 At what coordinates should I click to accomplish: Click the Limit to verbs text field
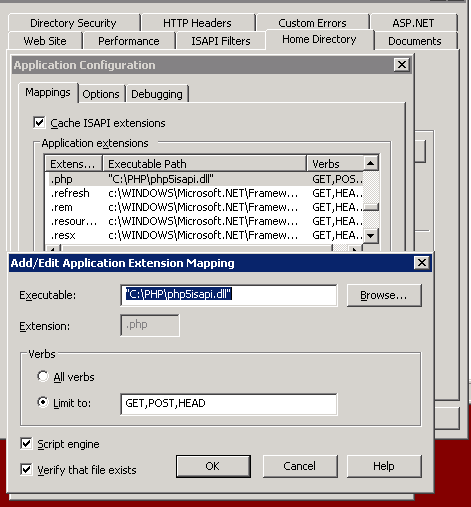[x=229, y=404]
